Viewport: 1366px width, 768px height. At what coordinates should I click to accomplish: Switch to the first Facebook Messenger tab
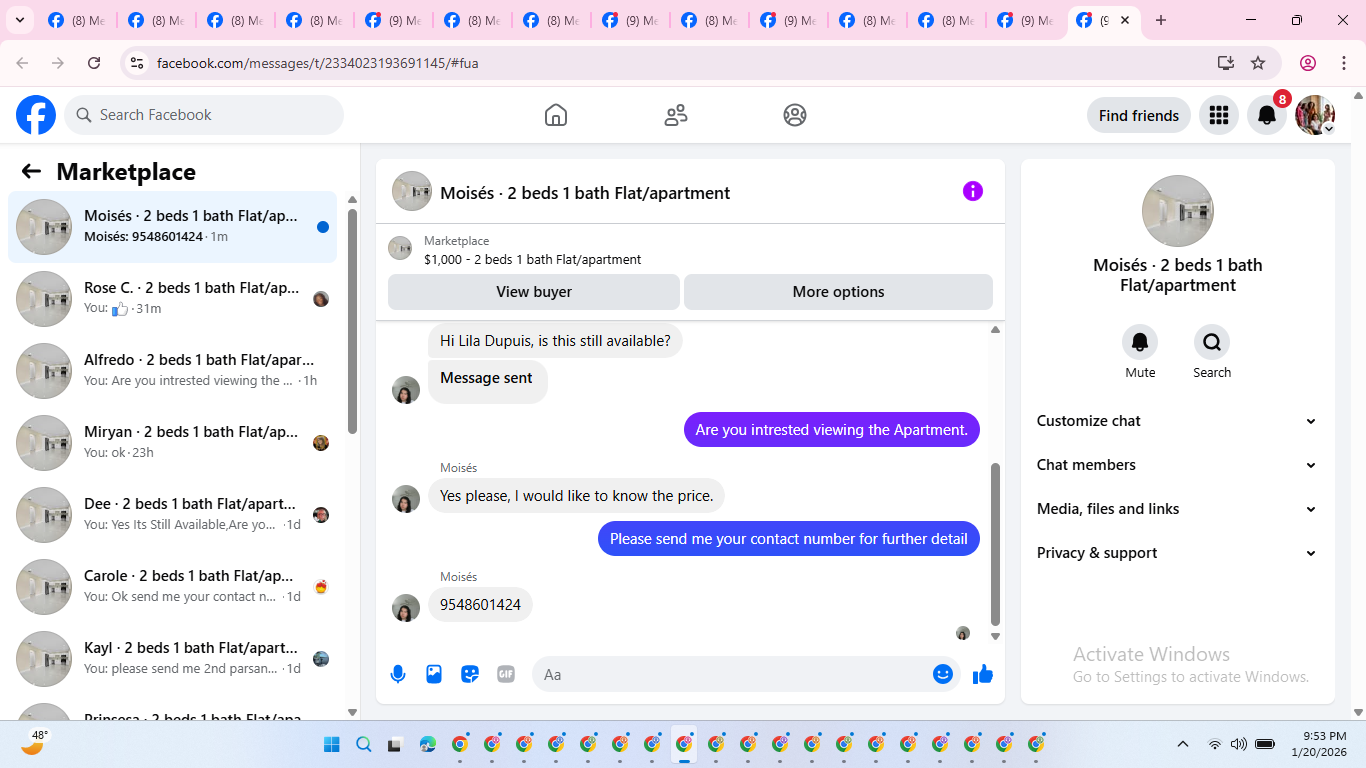[76, 20]
